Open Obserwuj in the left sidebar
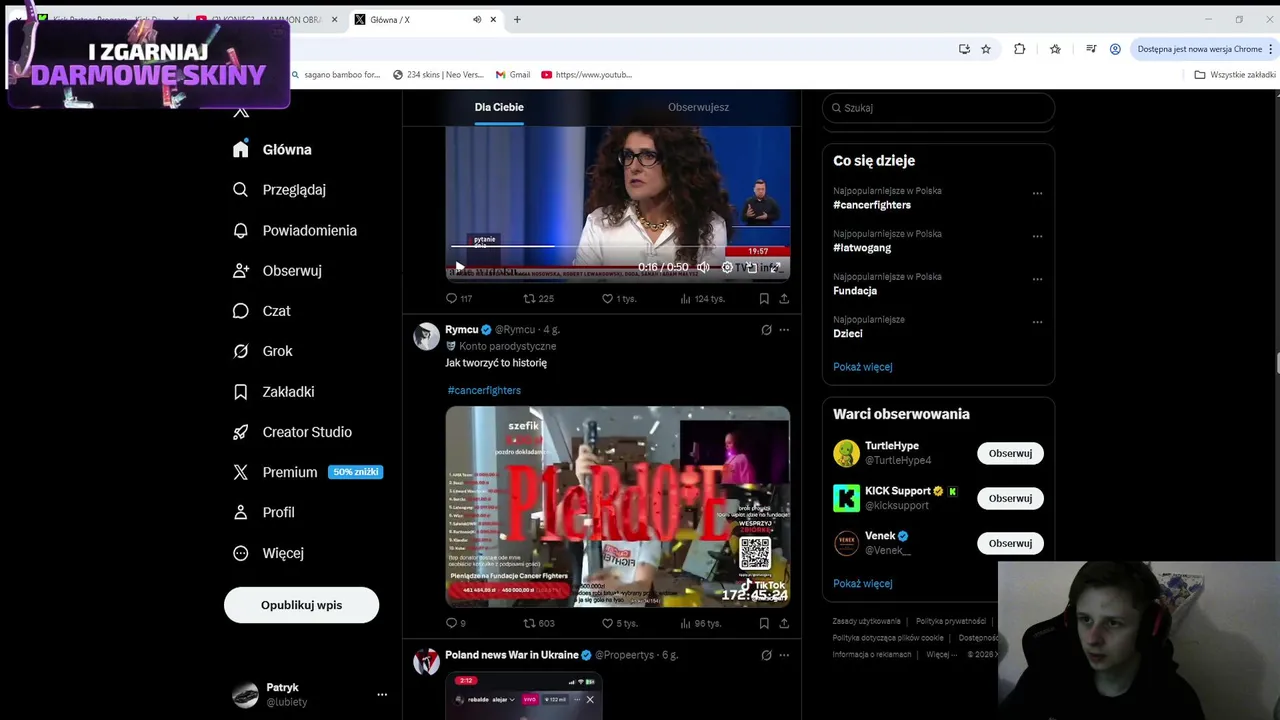The image size is (1280, 720). 277,270
